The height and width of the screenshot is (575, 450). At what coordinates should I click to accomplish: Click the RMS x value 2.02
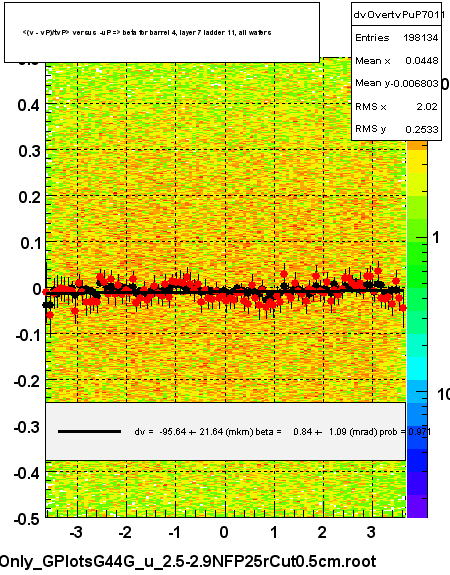(x=427, y=106)
